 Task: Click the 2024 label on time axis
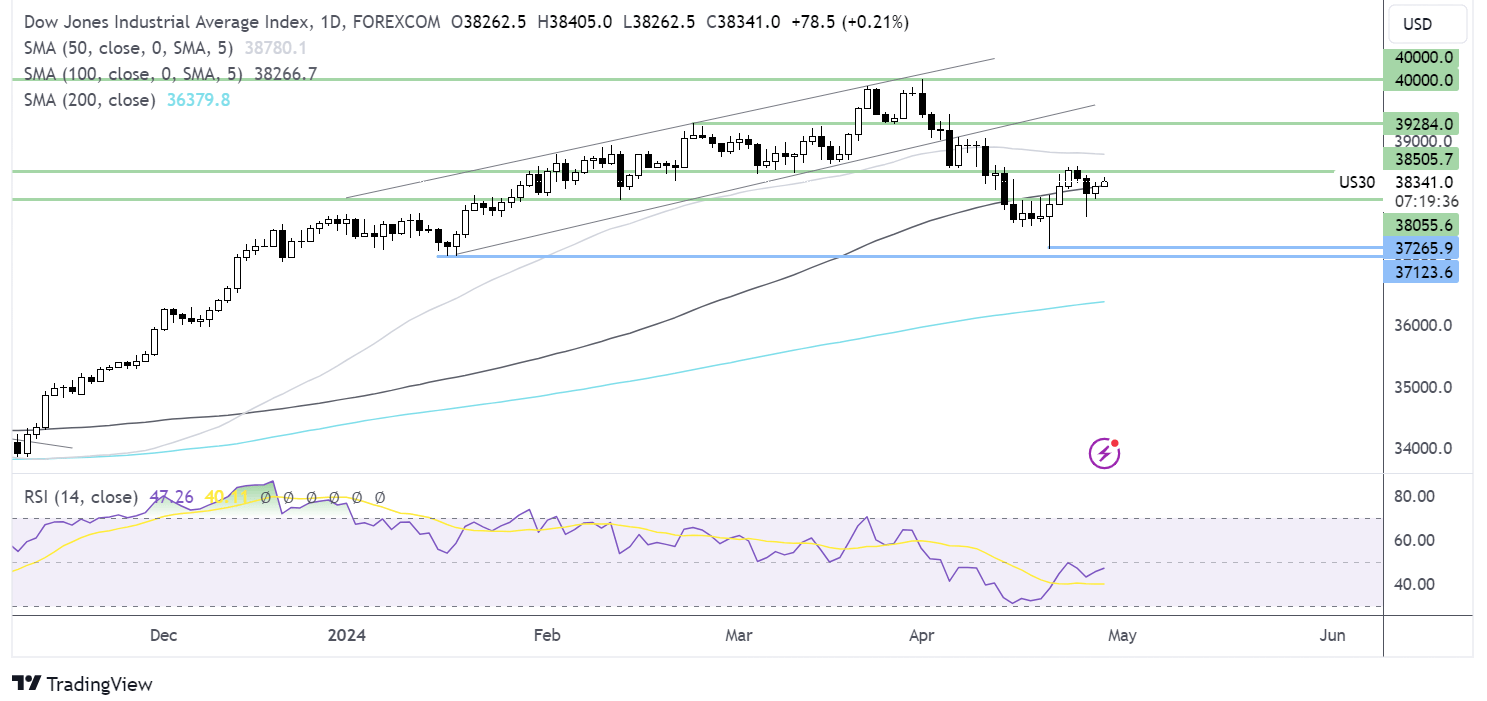click(348, 635)
